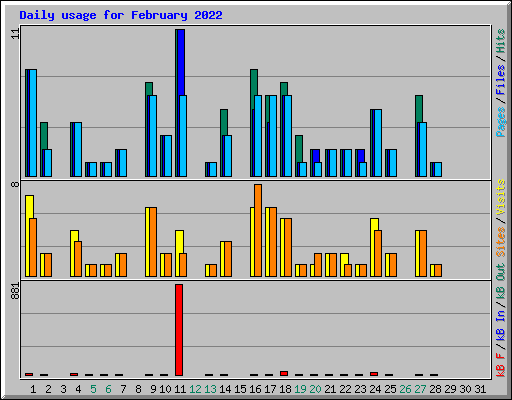Click the yellow "Visits" legend label
512x400 pixels.
tap(500, 198)
